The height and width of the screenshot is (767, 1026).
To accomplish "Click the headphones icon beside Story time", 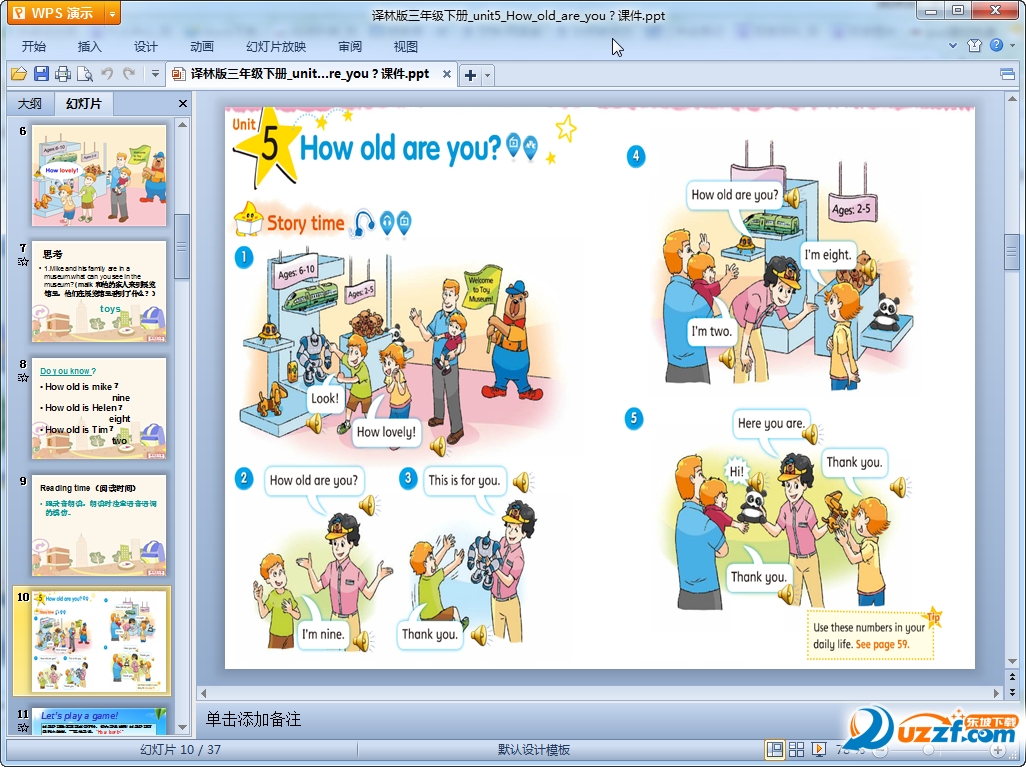I will (x=363, y=223).
